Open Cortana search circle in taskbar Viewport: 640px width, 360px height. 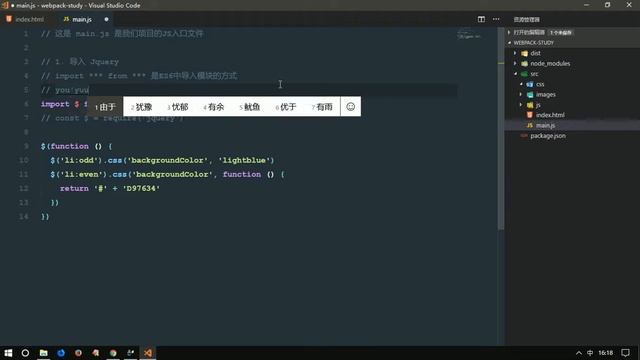point(25,353)
